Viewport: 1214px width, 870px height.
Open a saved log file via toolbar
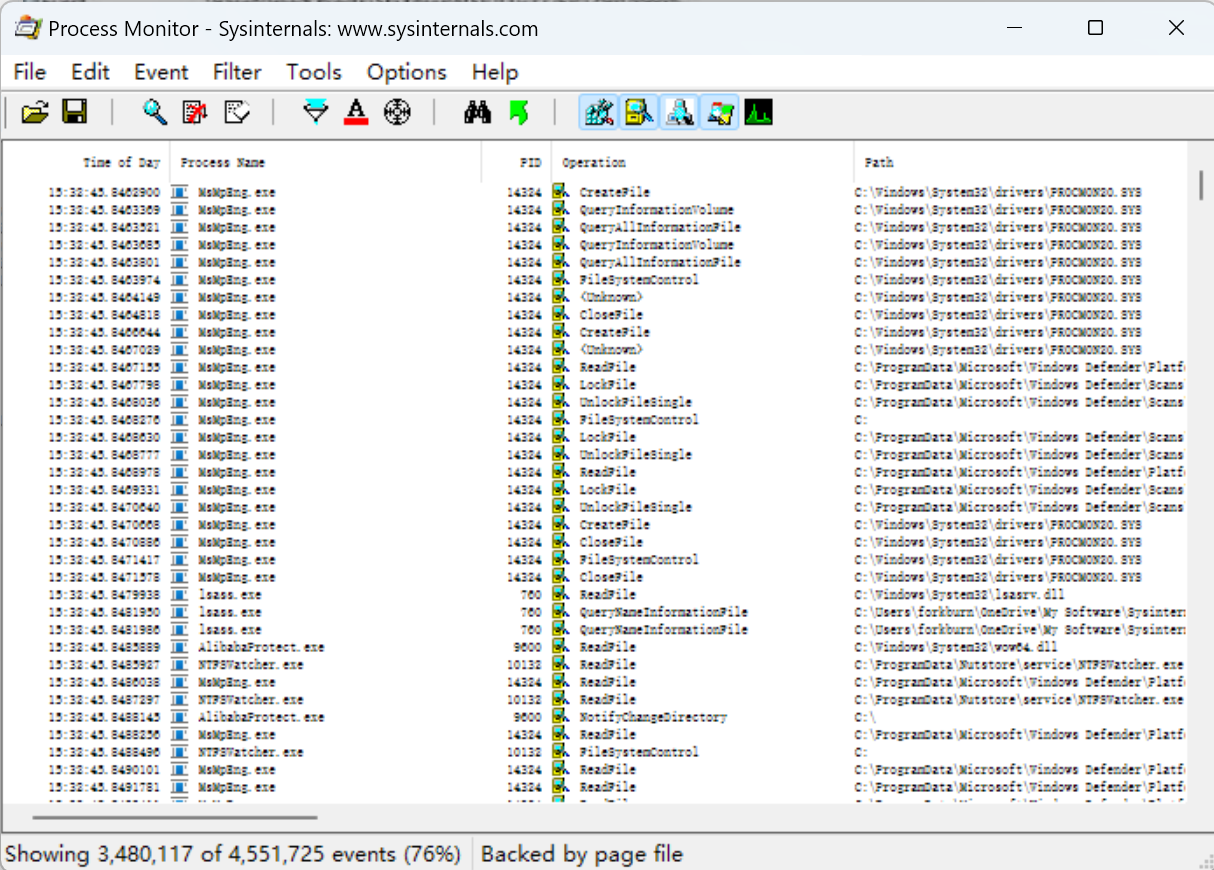(35, 112)
